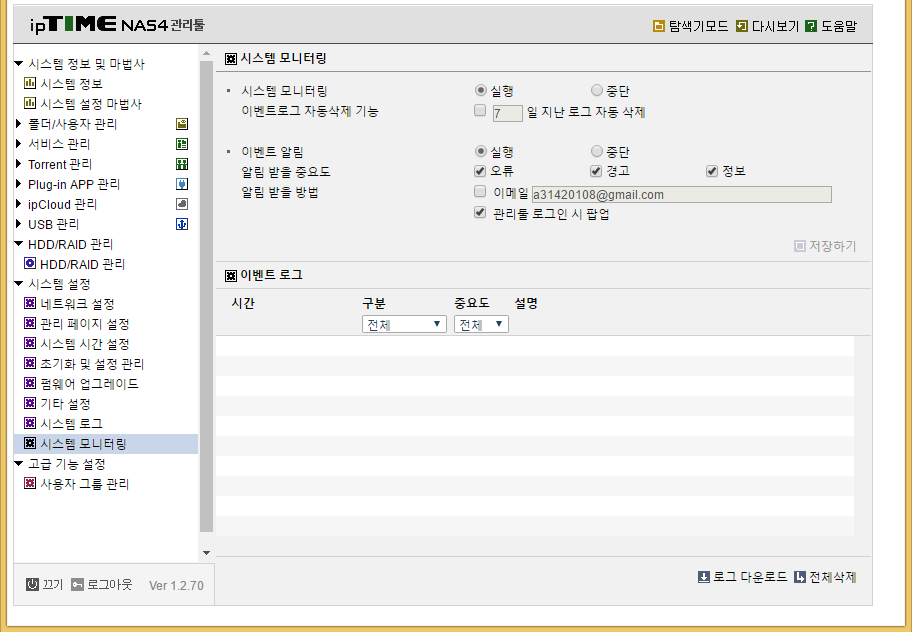Click the 끄기 power icon

tap(33, 584)
